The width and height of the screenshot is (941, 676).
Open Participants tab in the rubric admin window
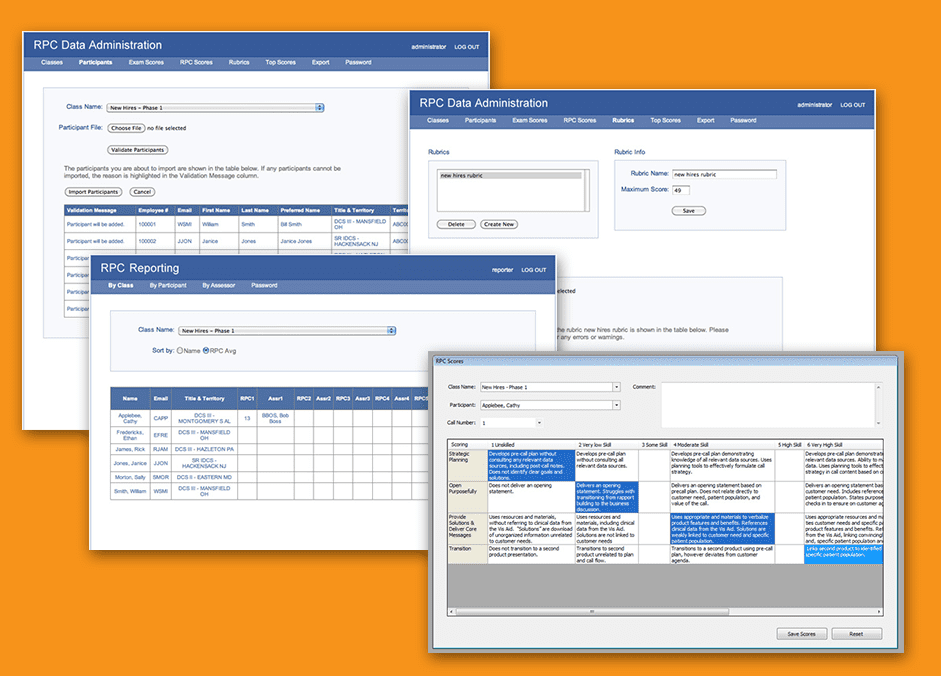click(x=480, y=121)
